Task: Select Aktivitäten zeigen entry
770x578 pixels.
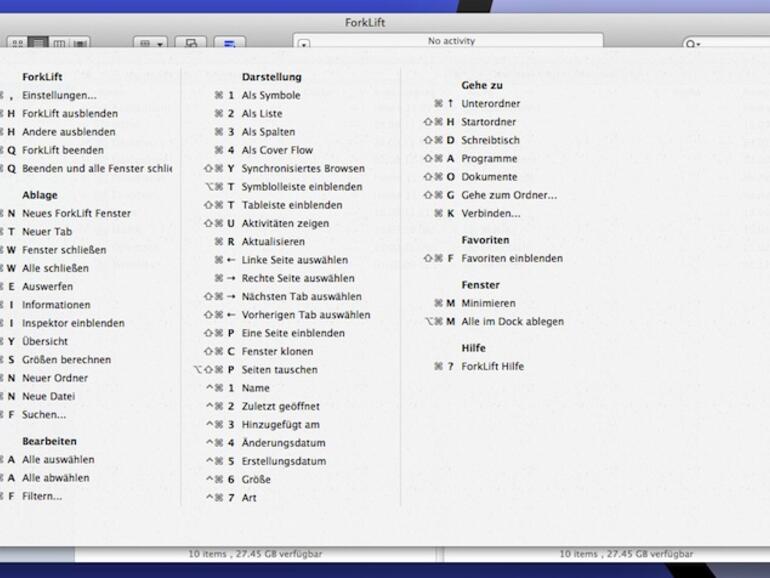Action: (285, 223)
